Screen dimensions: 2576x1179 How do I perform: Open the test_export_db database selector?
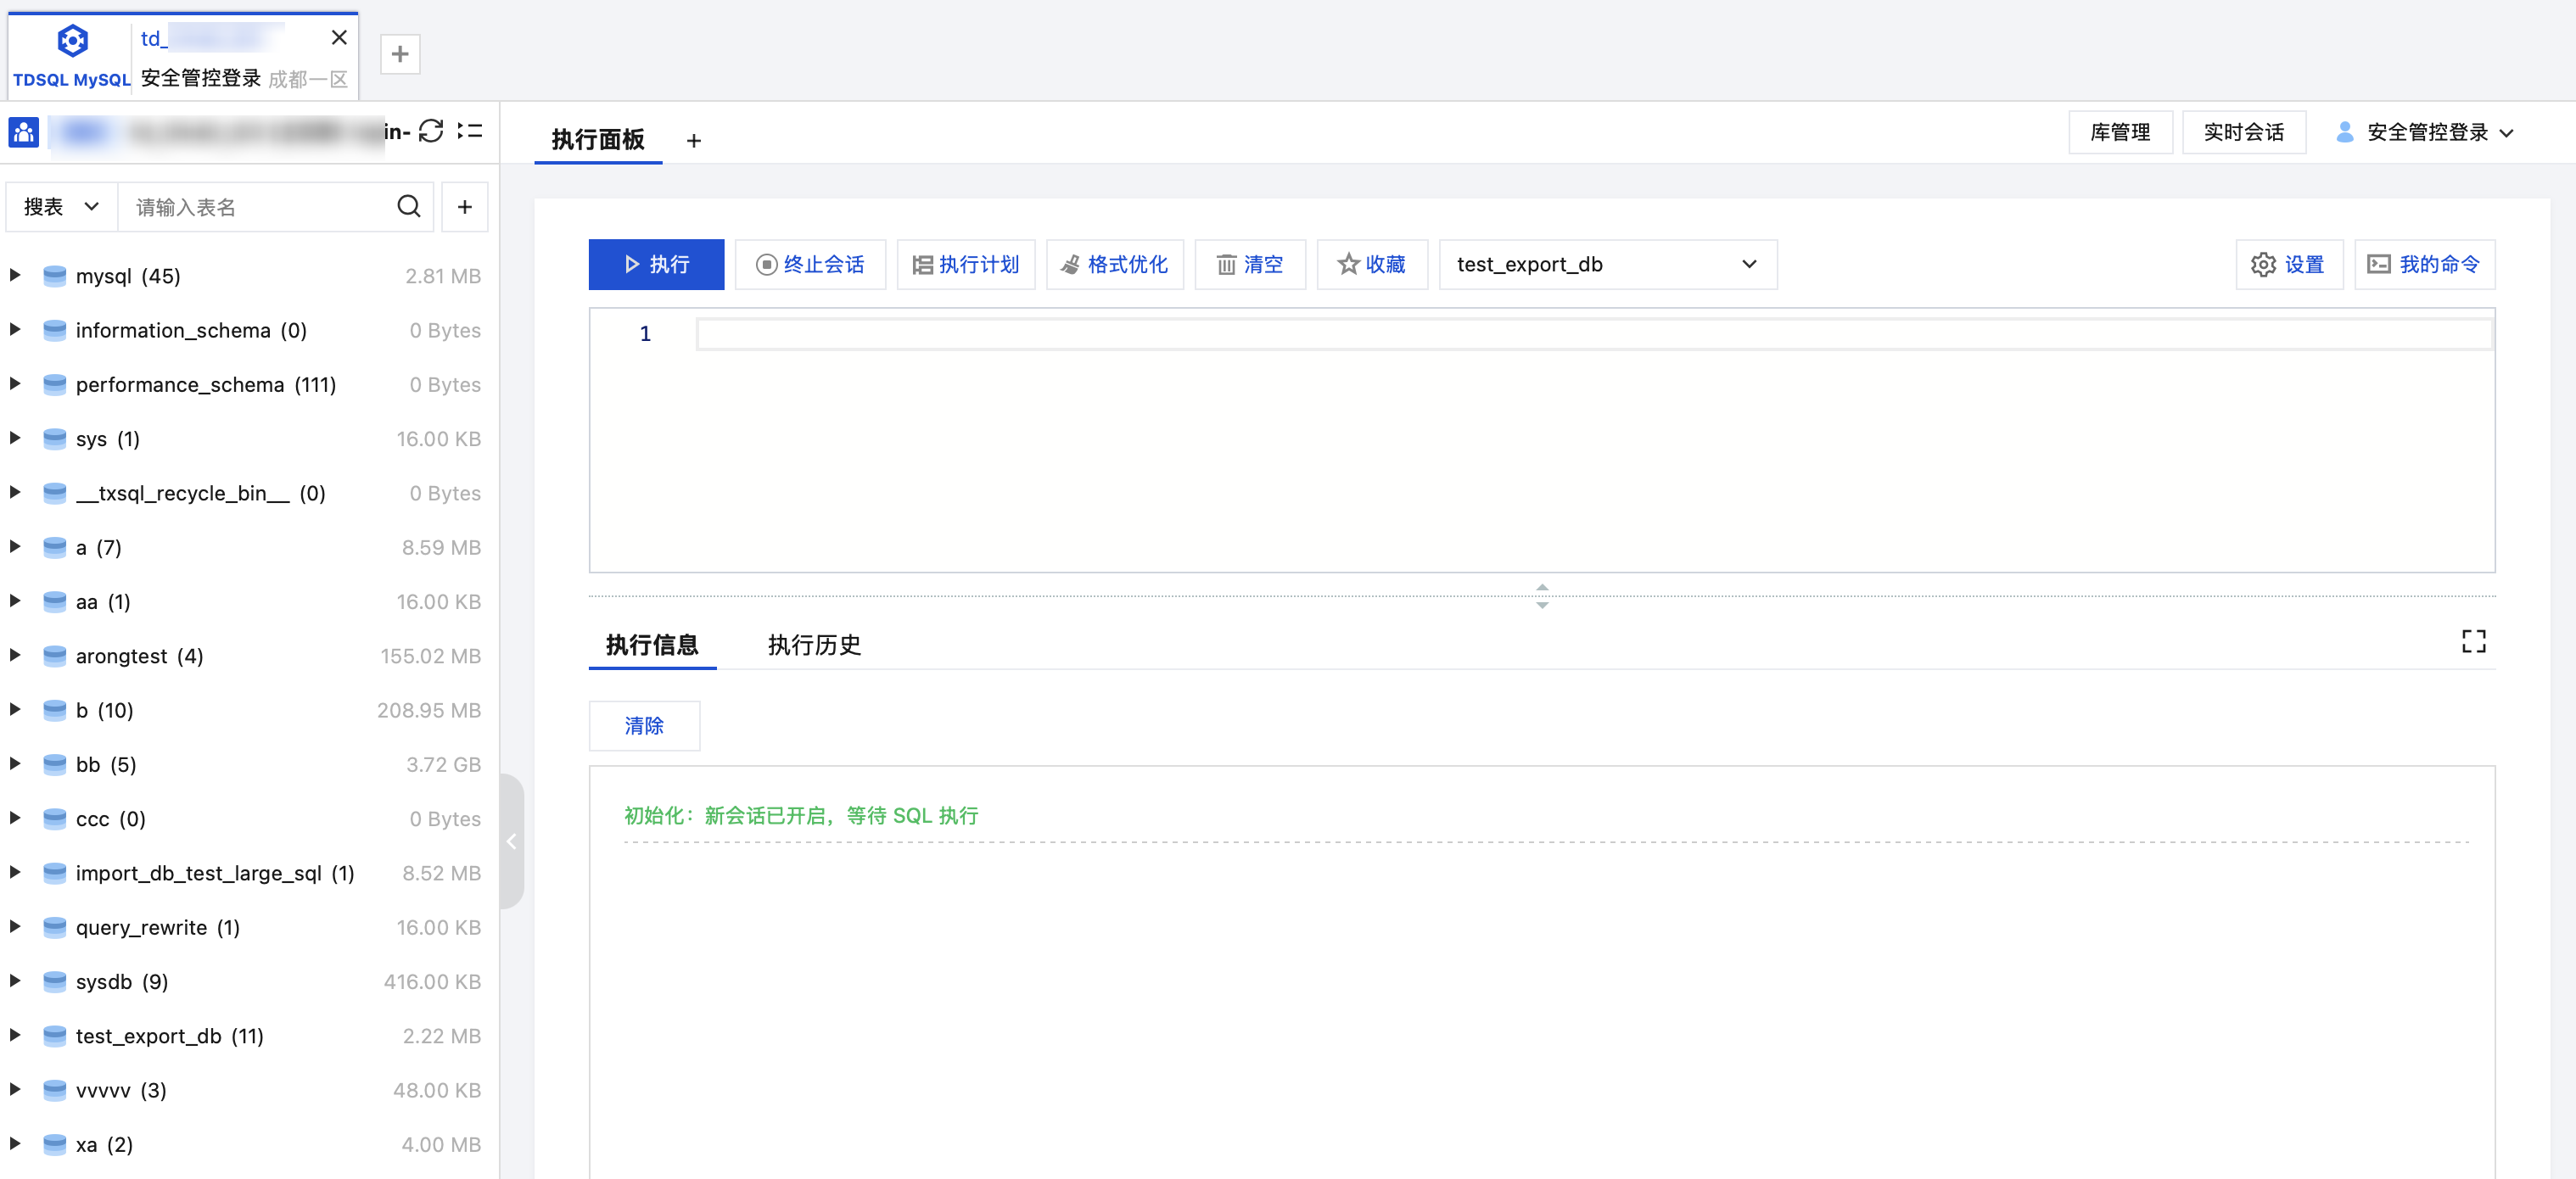pyautogui.click(x=1607, y=265)
